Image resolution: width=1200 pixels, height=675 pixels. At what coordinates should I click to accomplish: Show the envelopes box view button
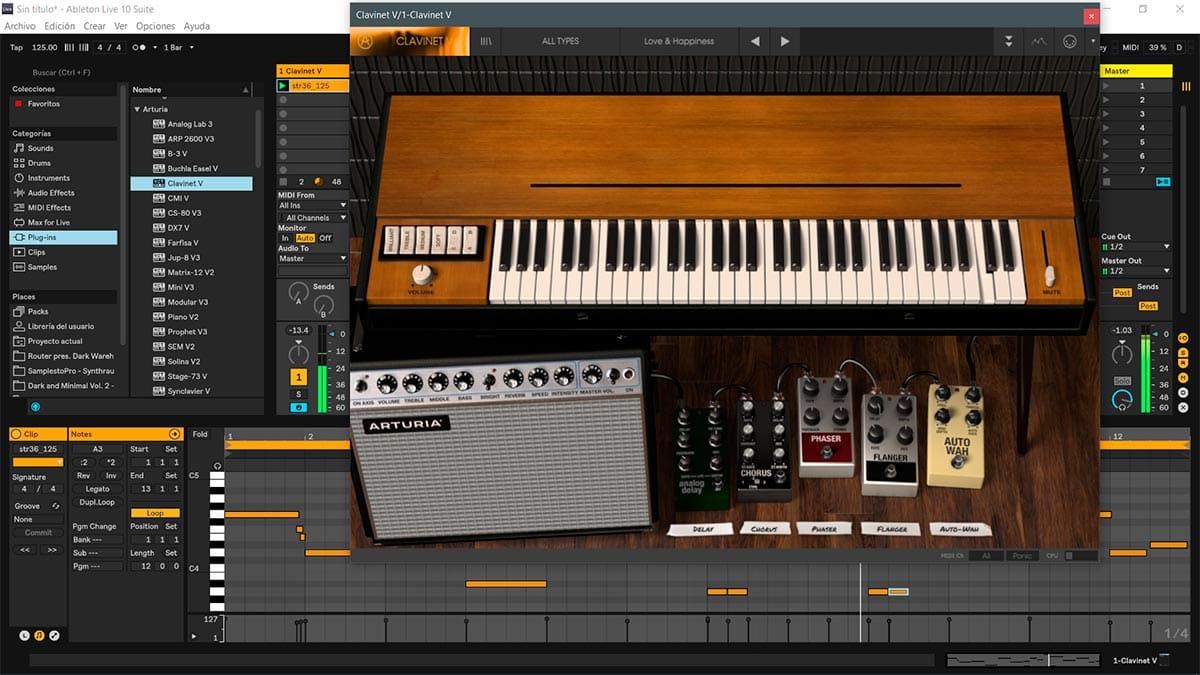coord(54,635)
